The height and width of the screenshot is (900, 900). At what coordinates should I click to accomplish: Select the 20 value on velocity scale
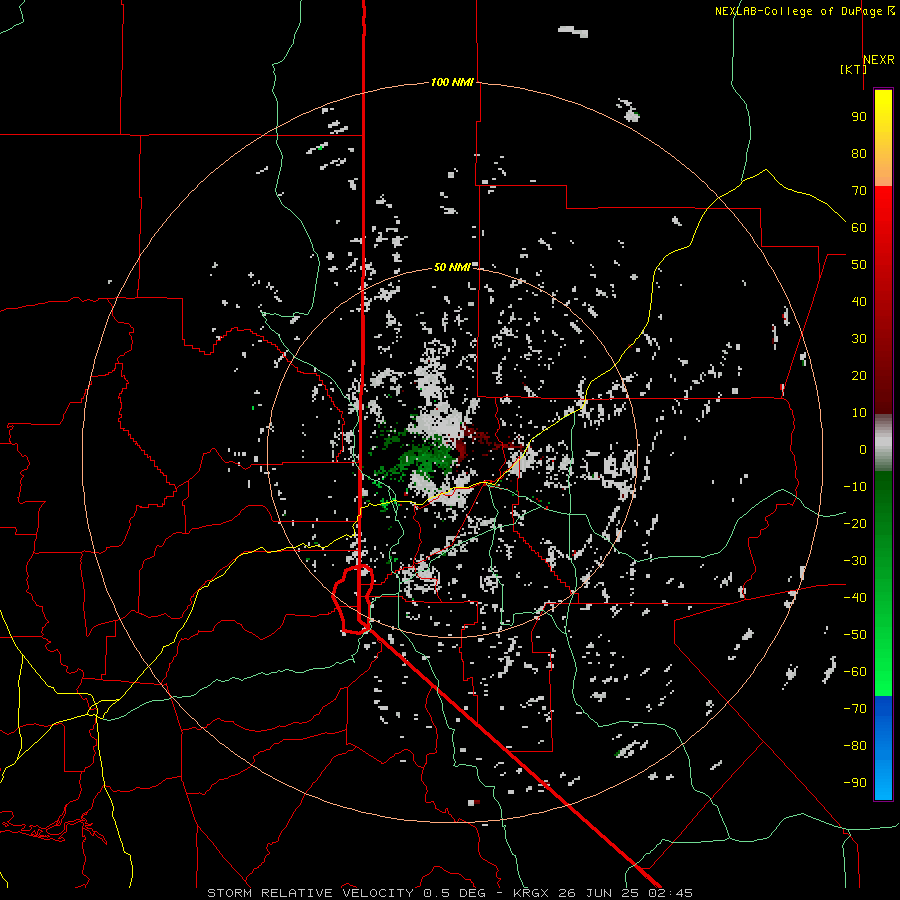(x=859, y=376)
